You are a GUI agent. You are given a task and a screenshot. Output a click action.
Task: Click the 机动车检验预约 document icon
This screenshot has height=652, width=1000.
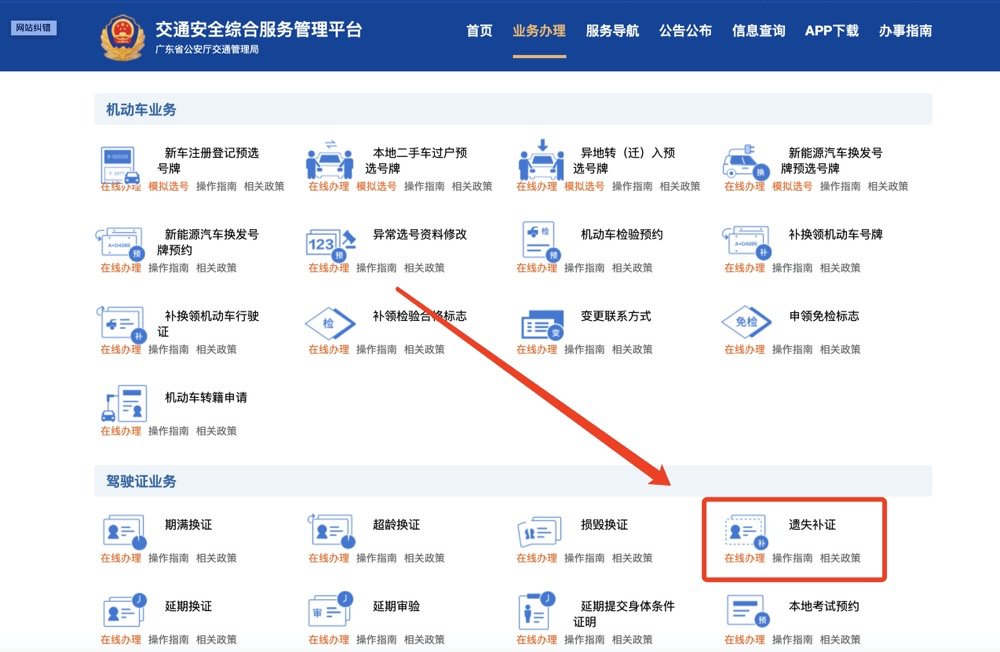[x=539, y=241]
